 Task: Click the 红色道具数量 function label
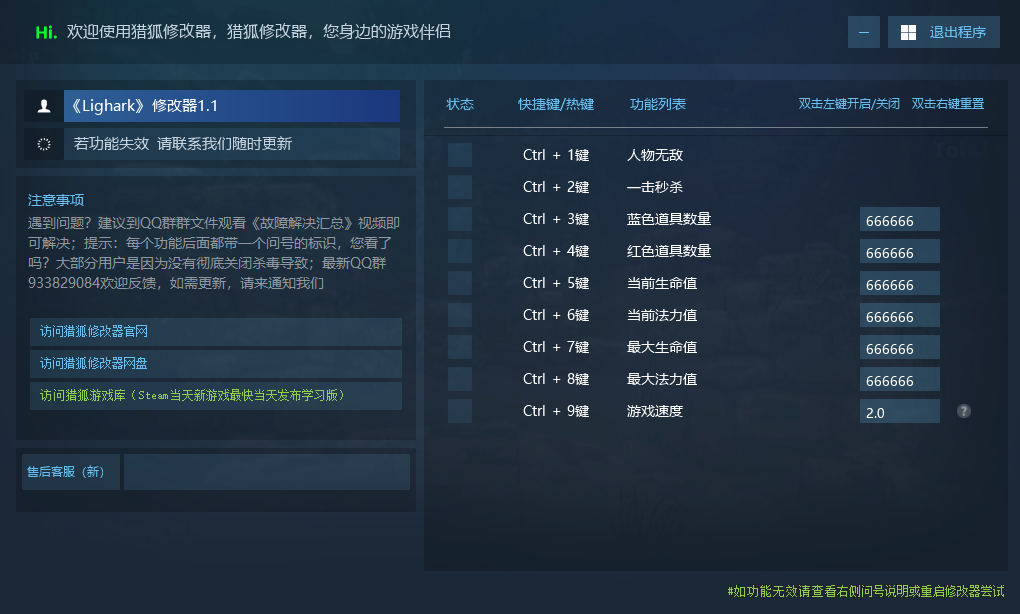coord(669,251)
